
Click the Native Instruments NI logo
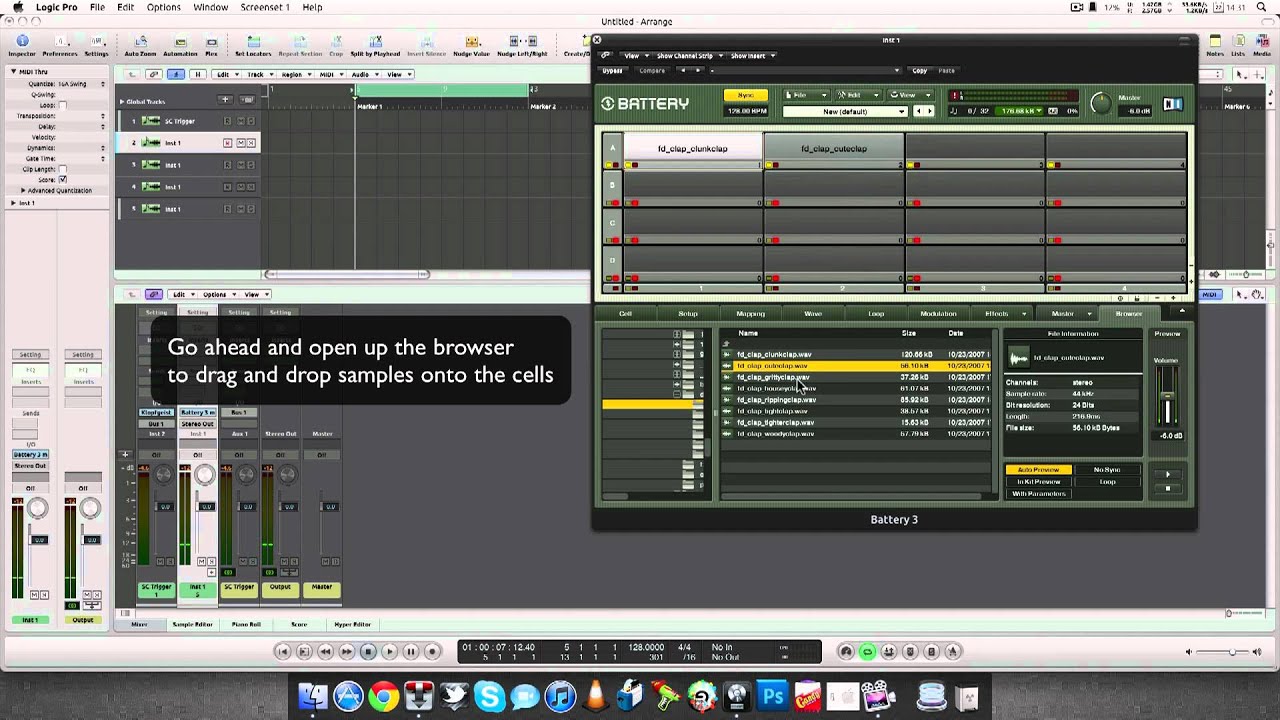(x=1173, y=104)
